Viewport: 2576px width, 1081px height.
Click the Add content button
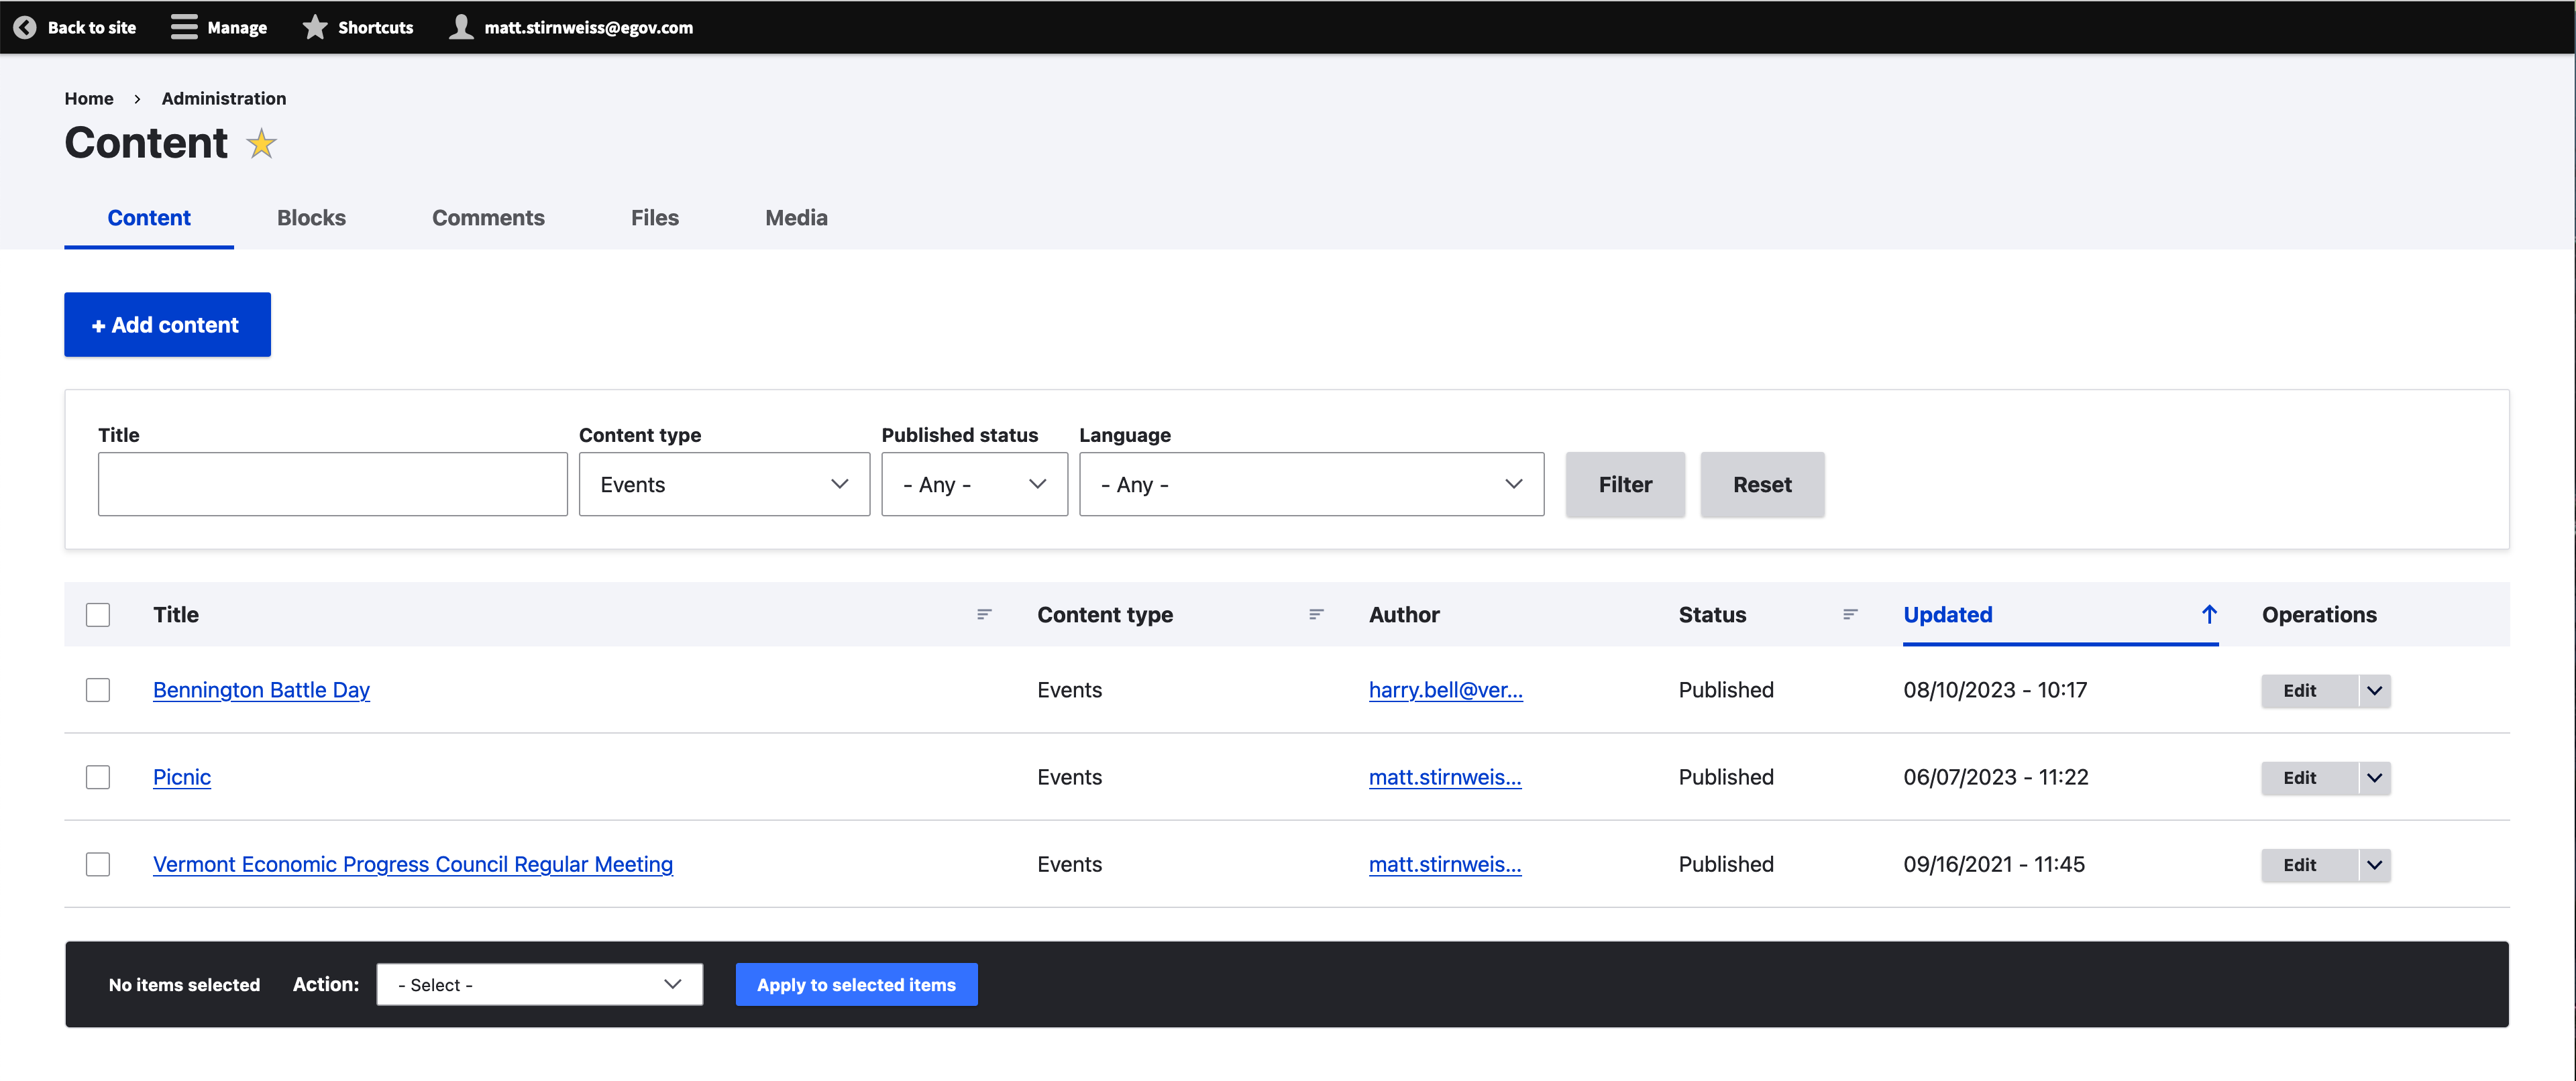click(x=167, y=325)
